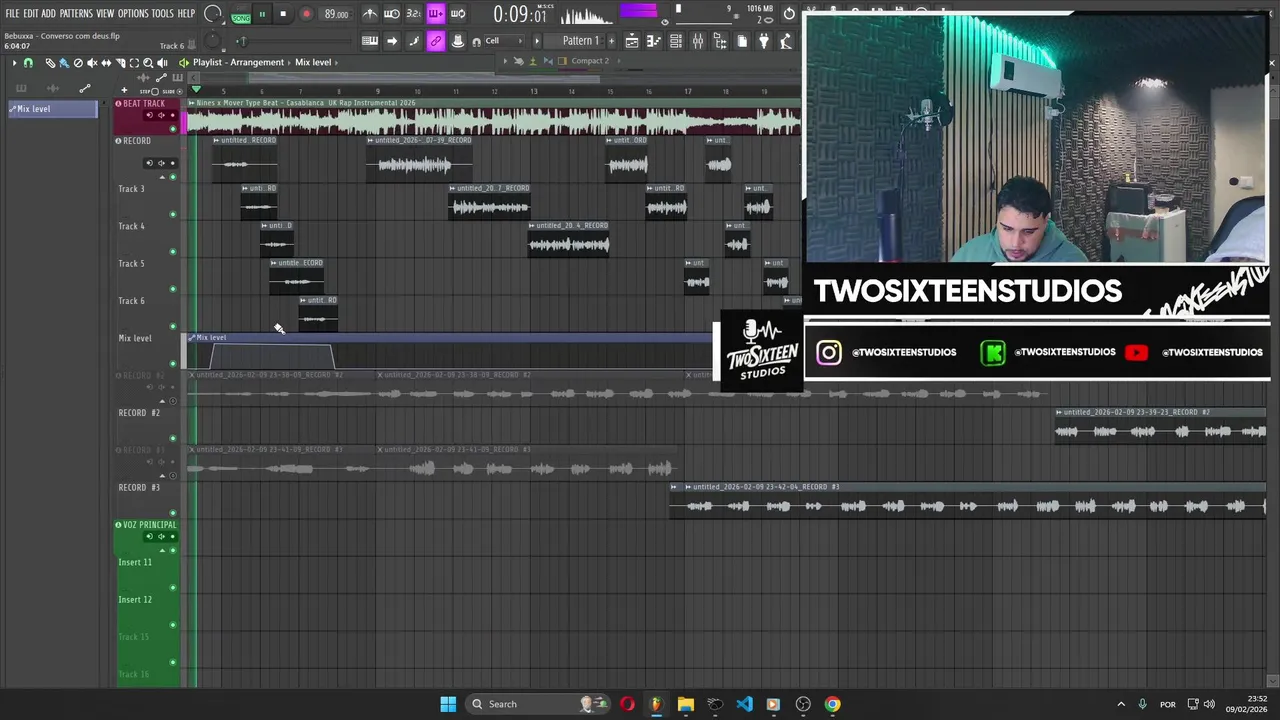Image resolution: width=1280 pixels, height=720 pixels.
Task: Open the playlist options menu arrow
Action: click(14, 62)
